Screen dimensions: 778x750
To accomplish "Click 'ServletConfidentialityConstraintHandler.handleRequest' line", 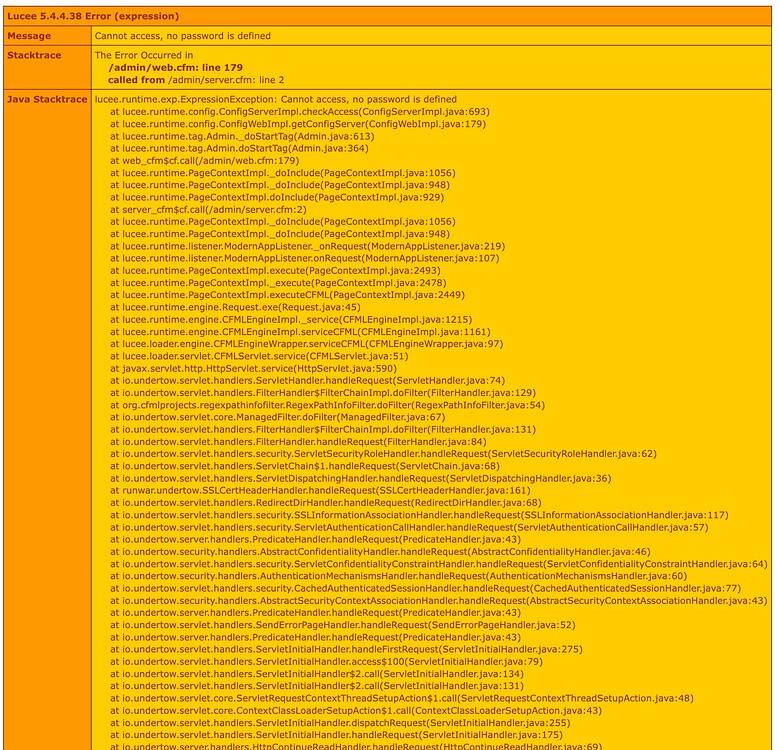I will [439, 564].
